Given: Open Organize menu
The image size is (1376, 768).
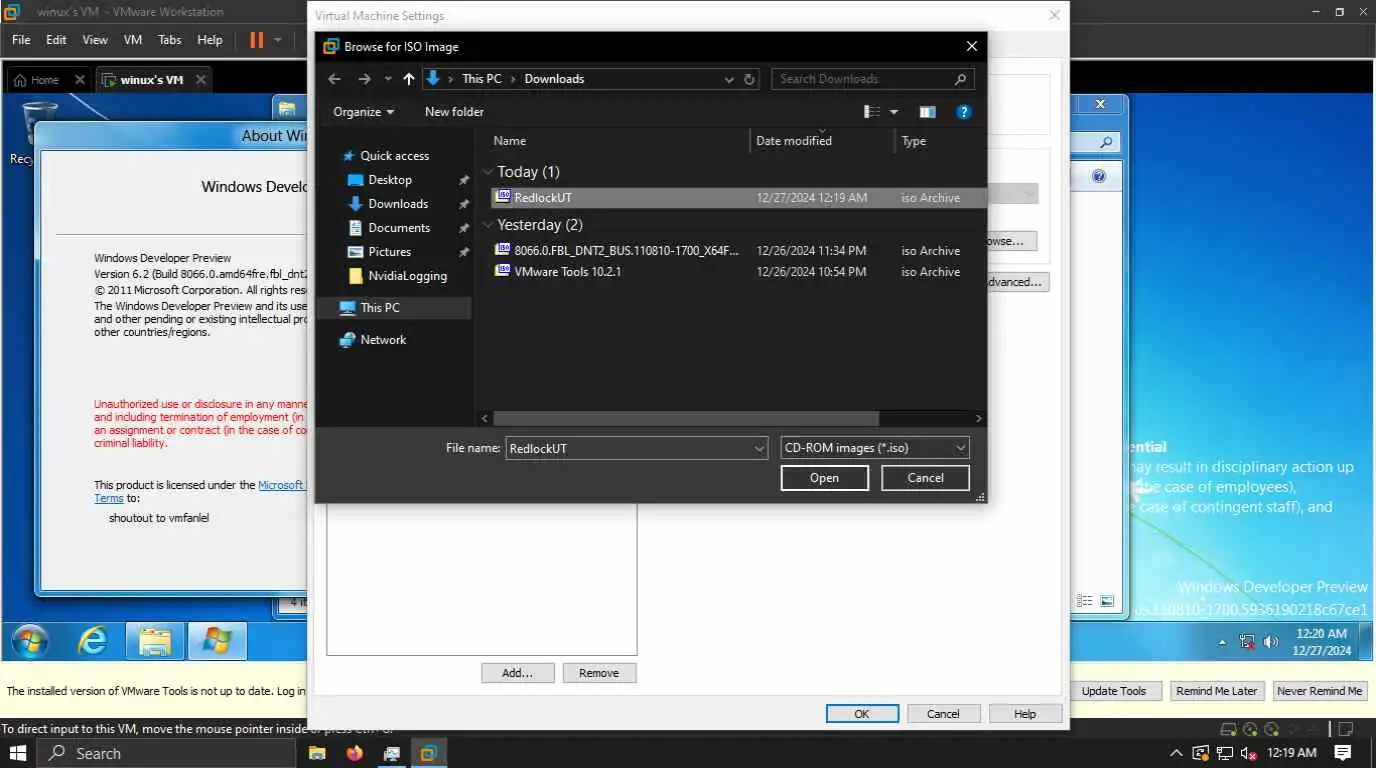Looking at the screenshot, I should coord(364,112).
